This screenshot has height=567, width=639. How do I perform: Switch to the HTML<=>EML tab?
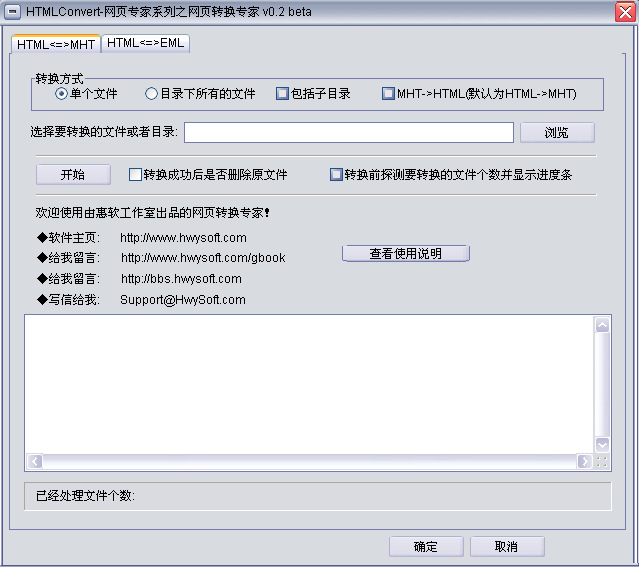(x=145, y=43)
